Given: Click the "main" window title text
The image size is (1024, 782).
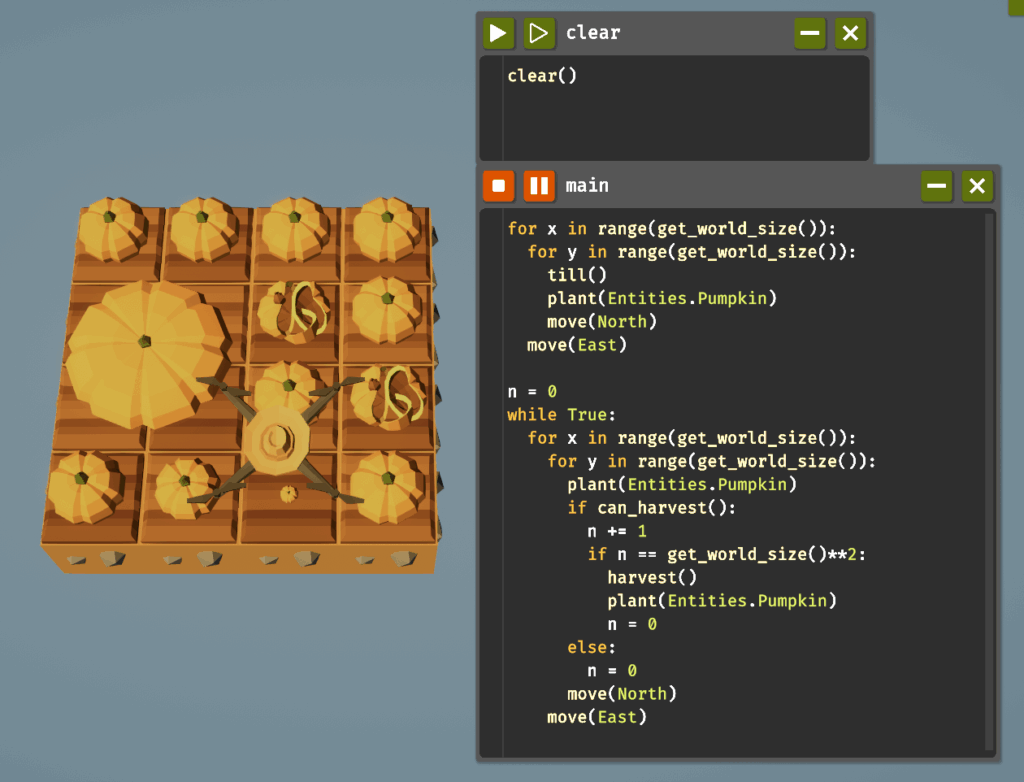Looking at the screenshot, I should point(587,185).
